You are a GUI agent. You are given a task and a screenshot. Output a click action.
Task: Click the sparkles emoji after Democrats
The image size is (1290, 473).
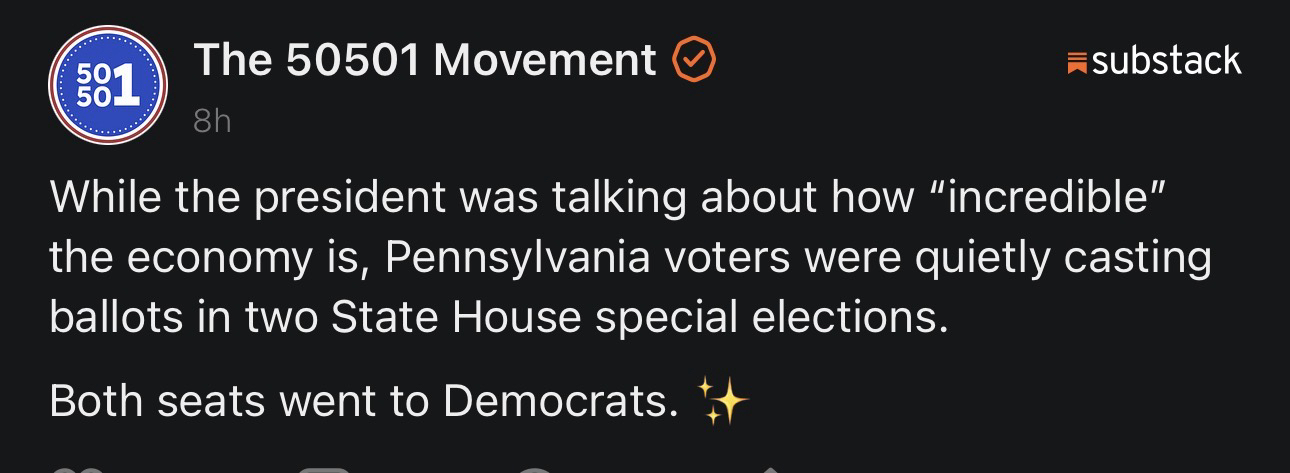[722, 402]
